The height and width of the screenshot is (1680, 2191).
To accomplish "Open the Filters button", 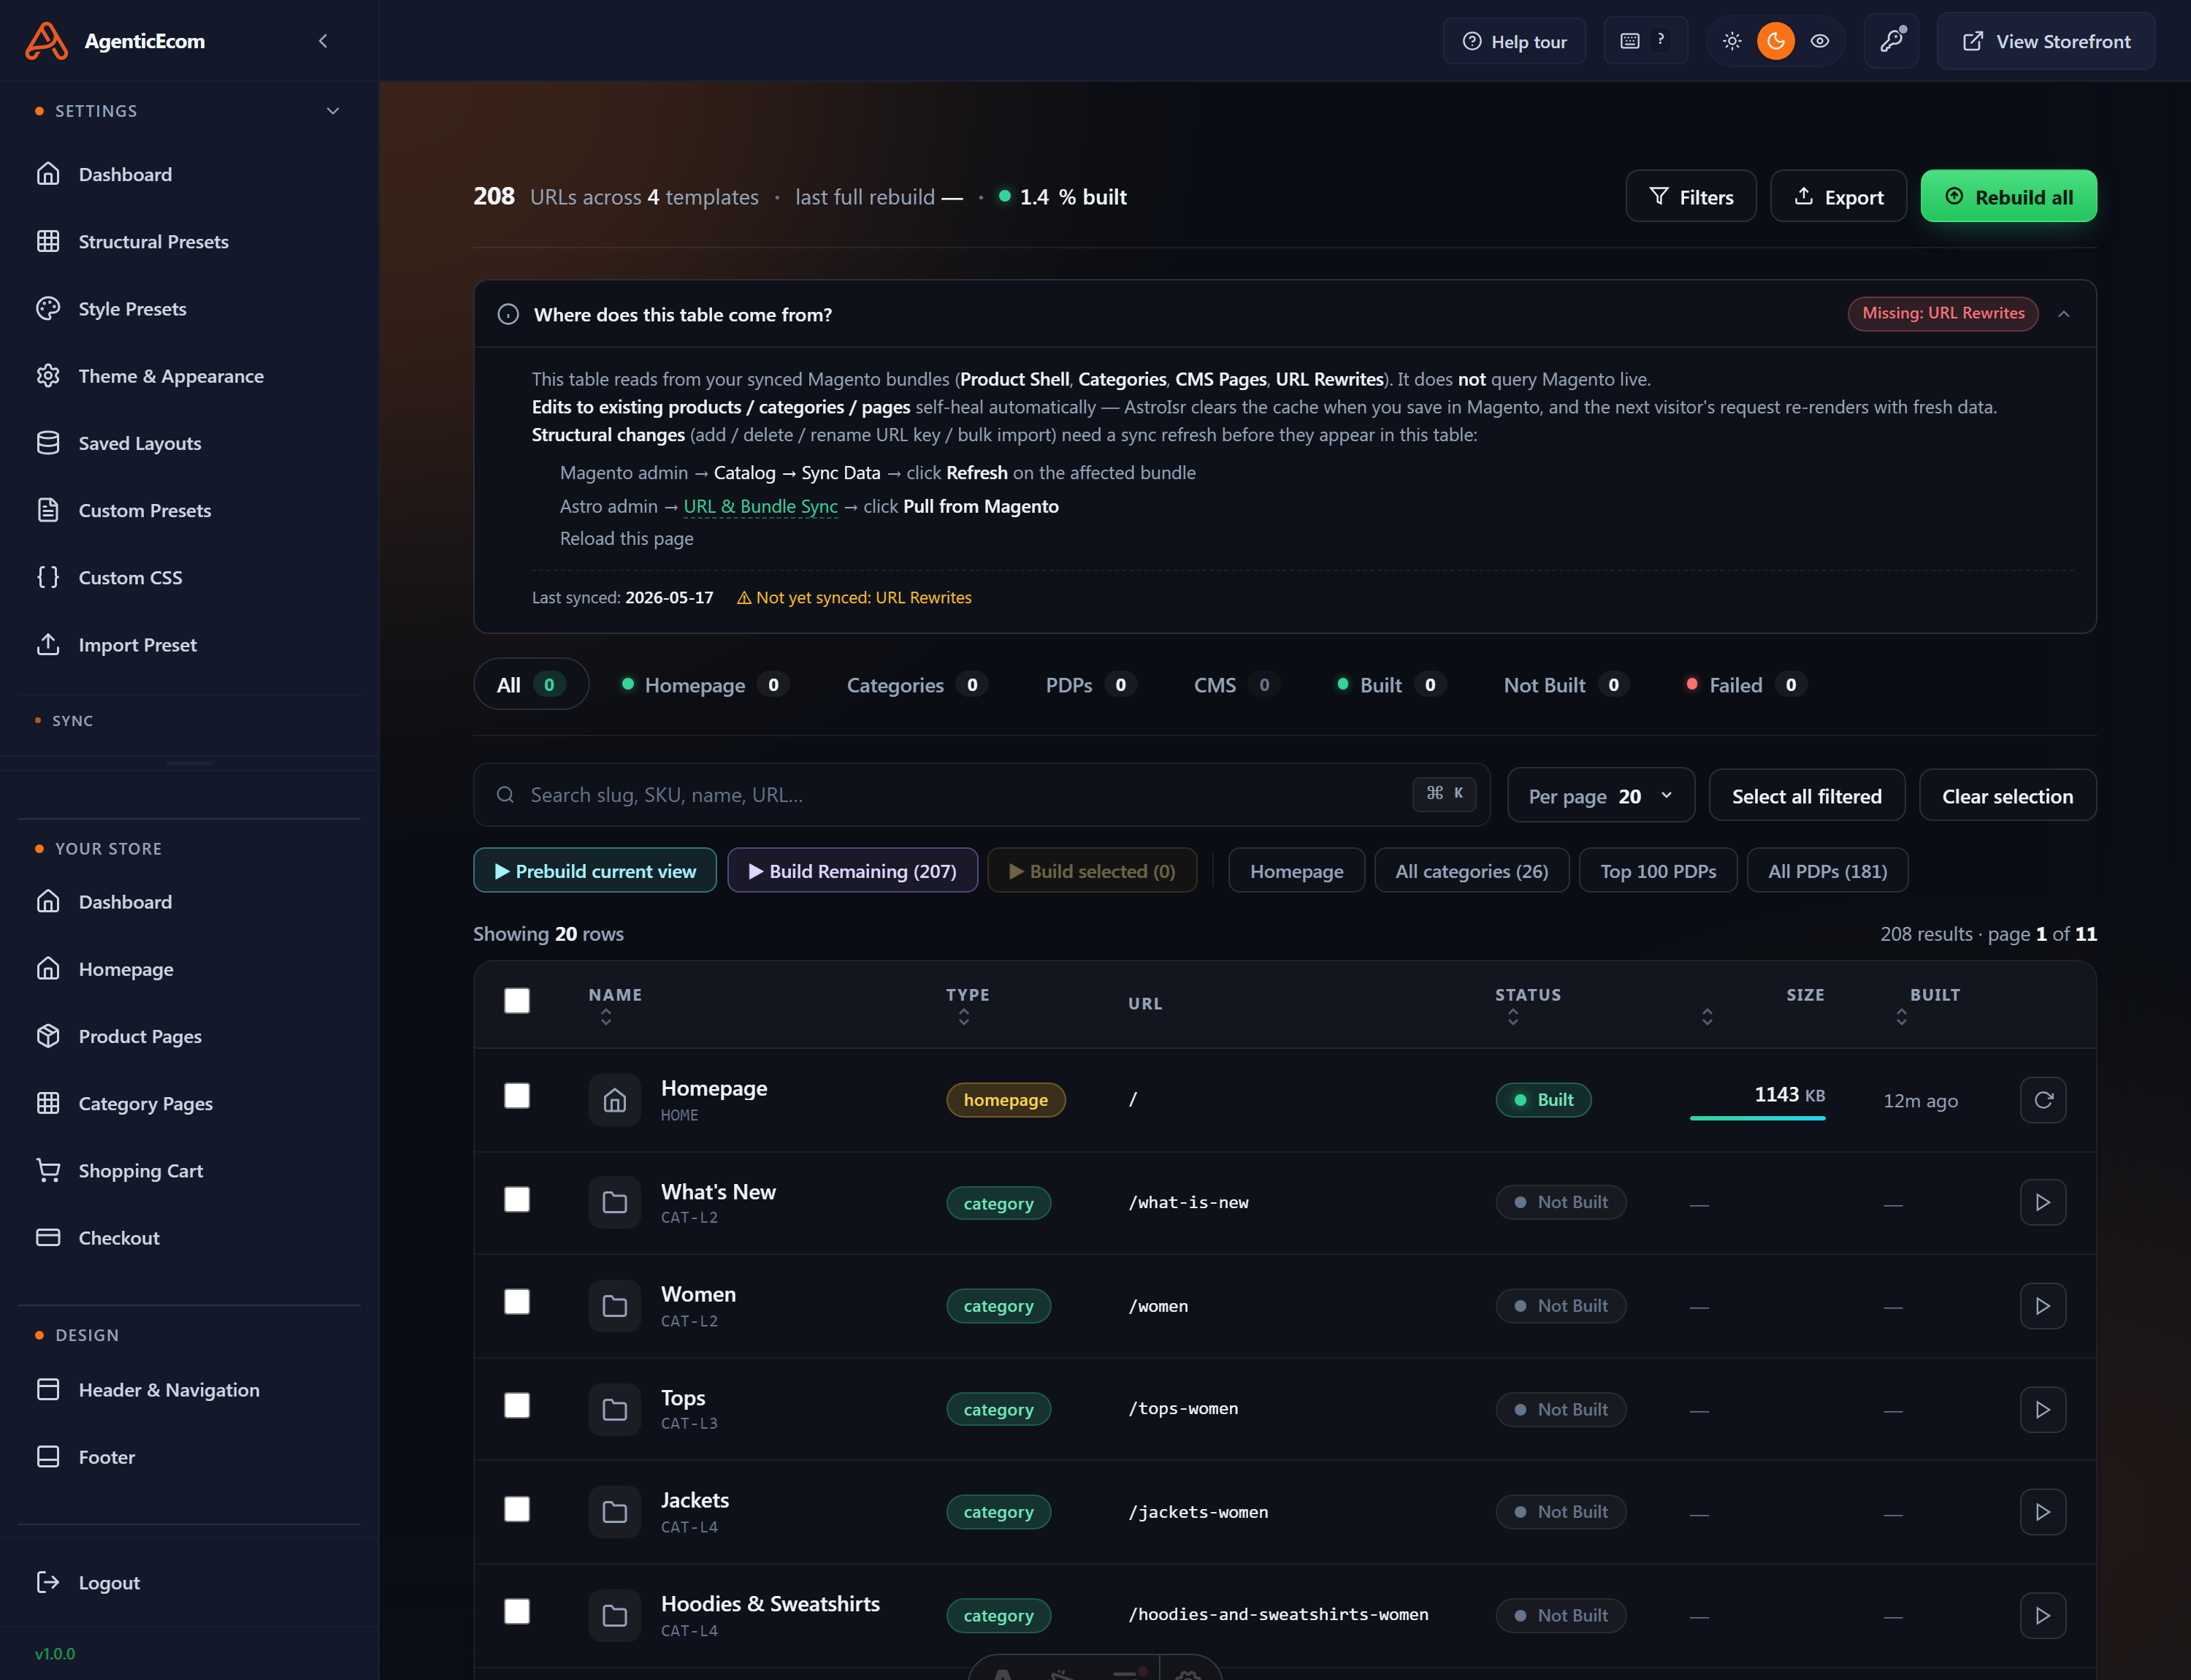I will click(x=1691, y=197).
